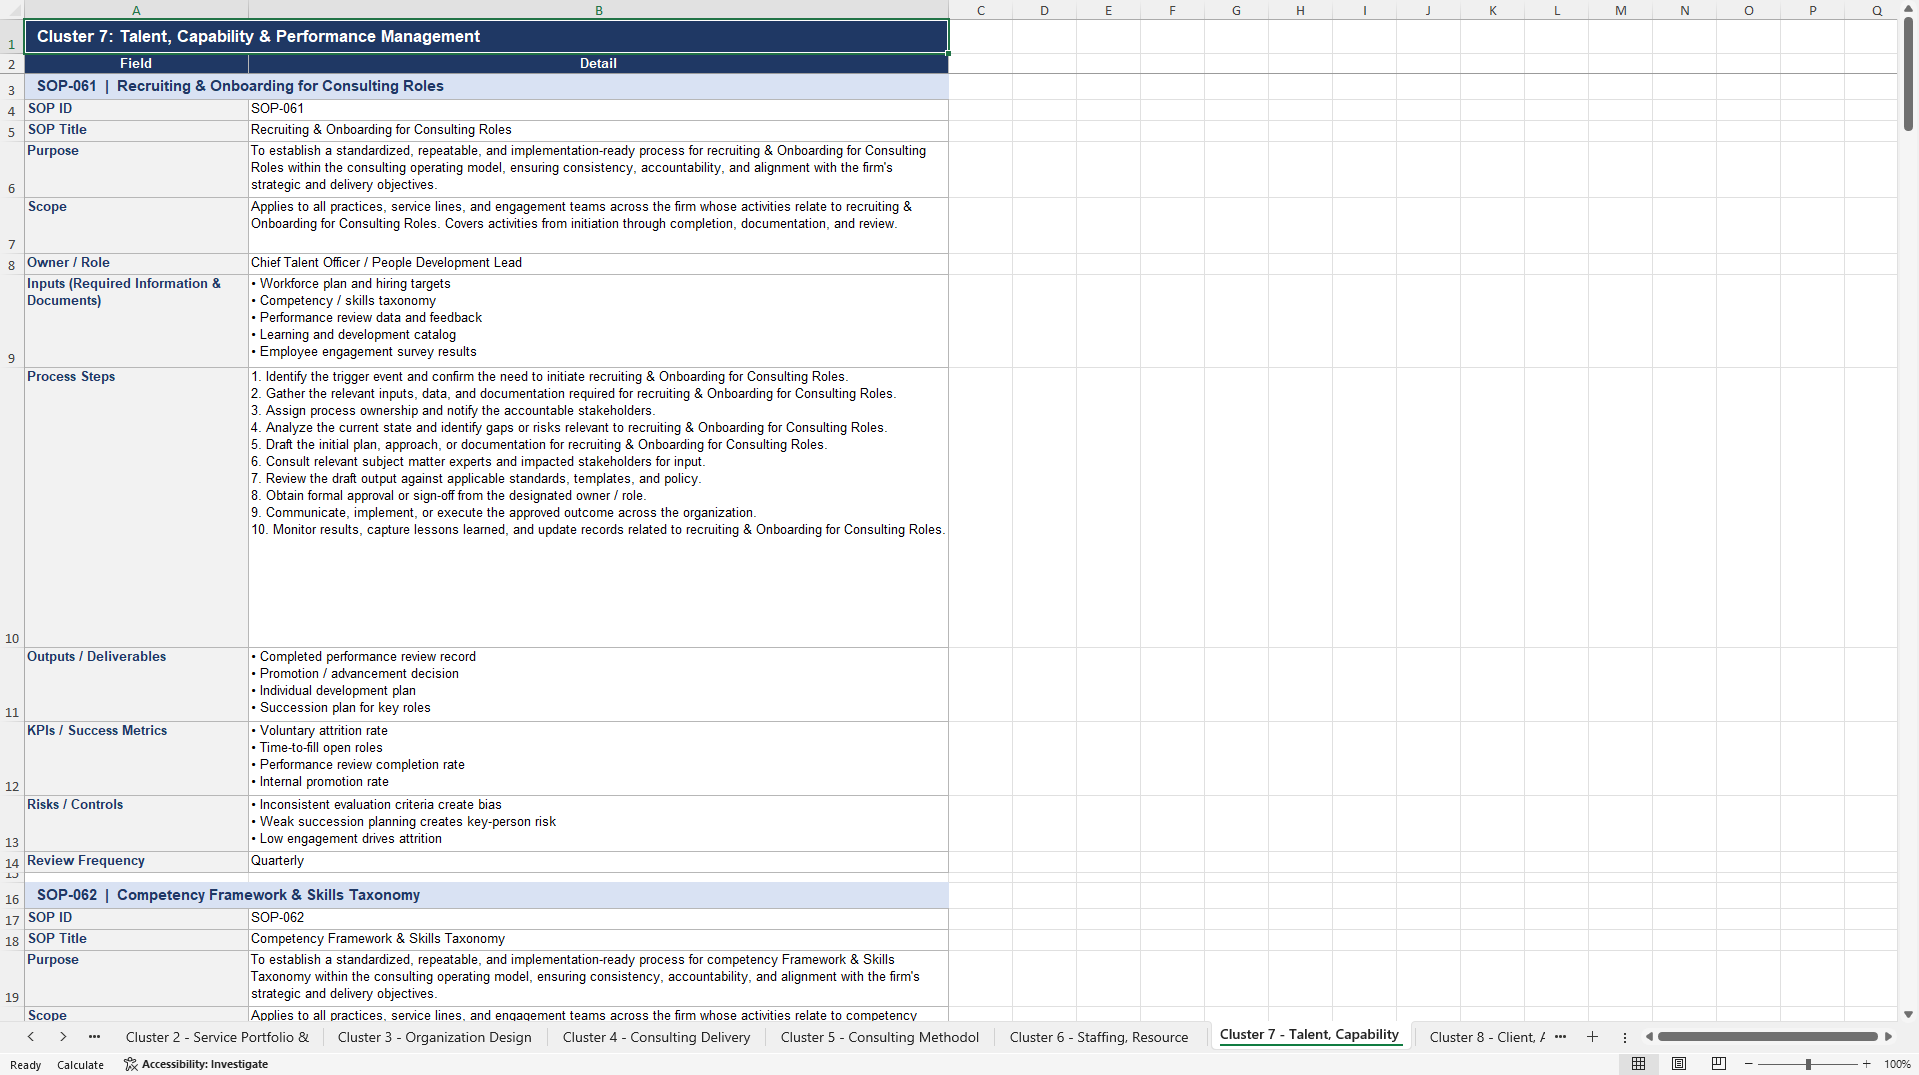Click row 6 'Purpose' label cell
Viewport: 1919px width, 1075px height.
(x=136, y=169)
